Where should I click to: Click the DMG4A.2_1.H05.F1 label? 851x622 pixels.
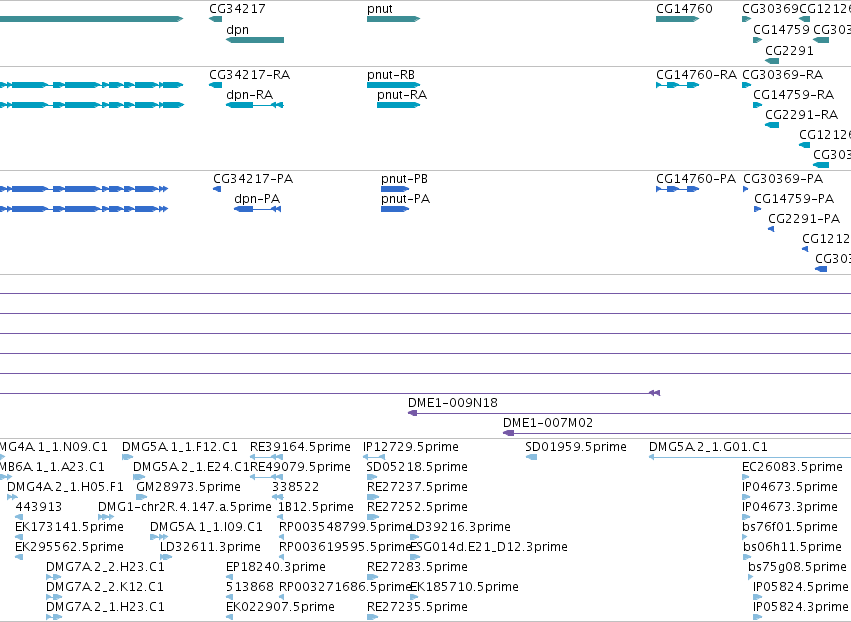pos(65,487)
